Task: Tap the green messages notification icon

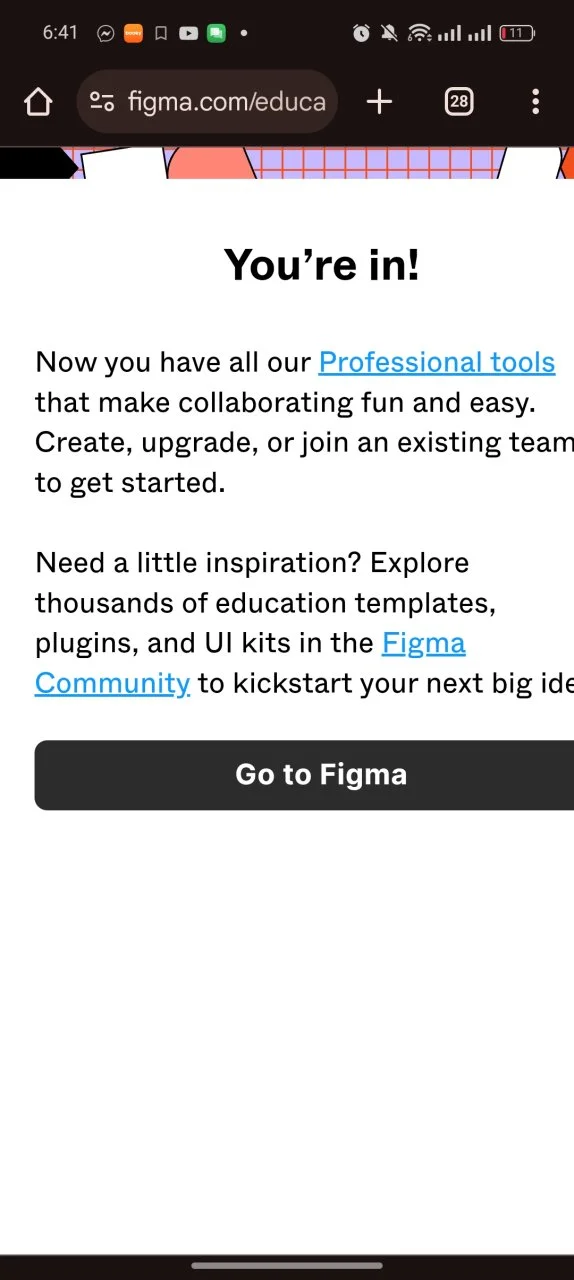Action: (x=216, y=33)
